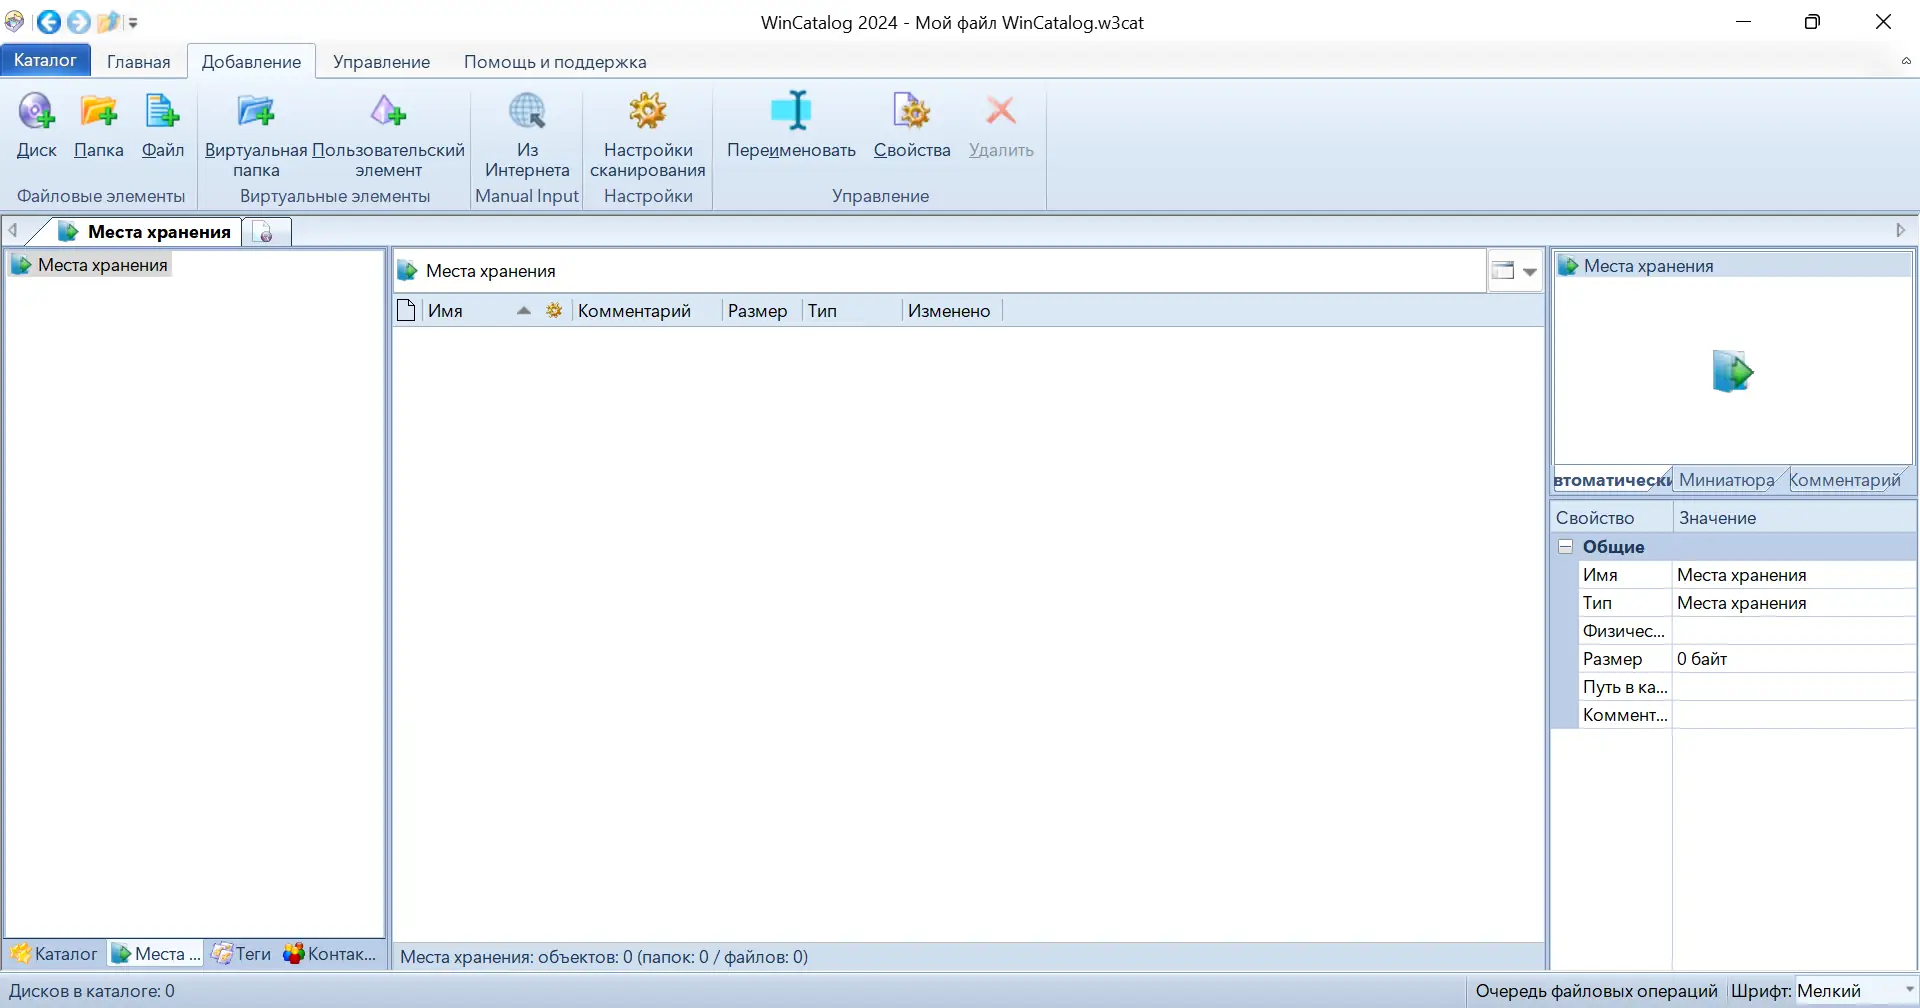This screenshot has width=1920, height=1008.
Task: Switch to the Контакты bottom tab
Action: (x=330, y=954)
